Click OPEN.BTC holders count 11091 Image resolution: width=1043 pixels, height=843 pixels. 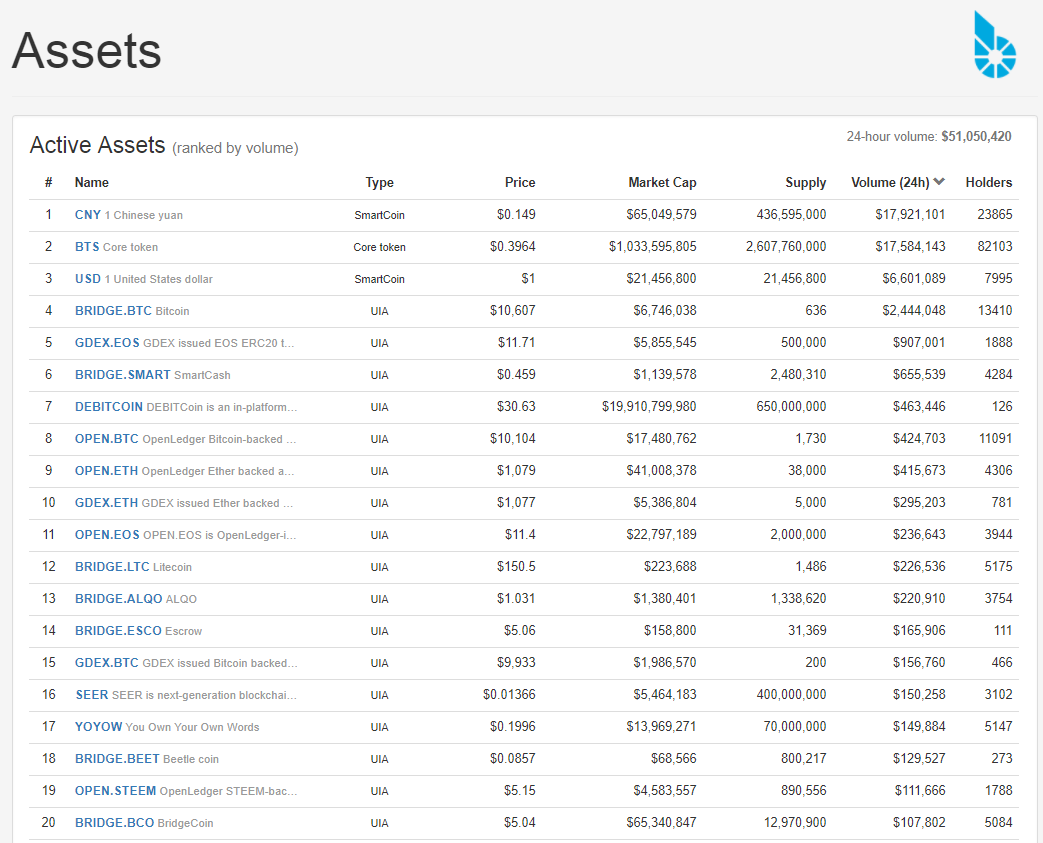pyautogui.click(x=995, y=438)
